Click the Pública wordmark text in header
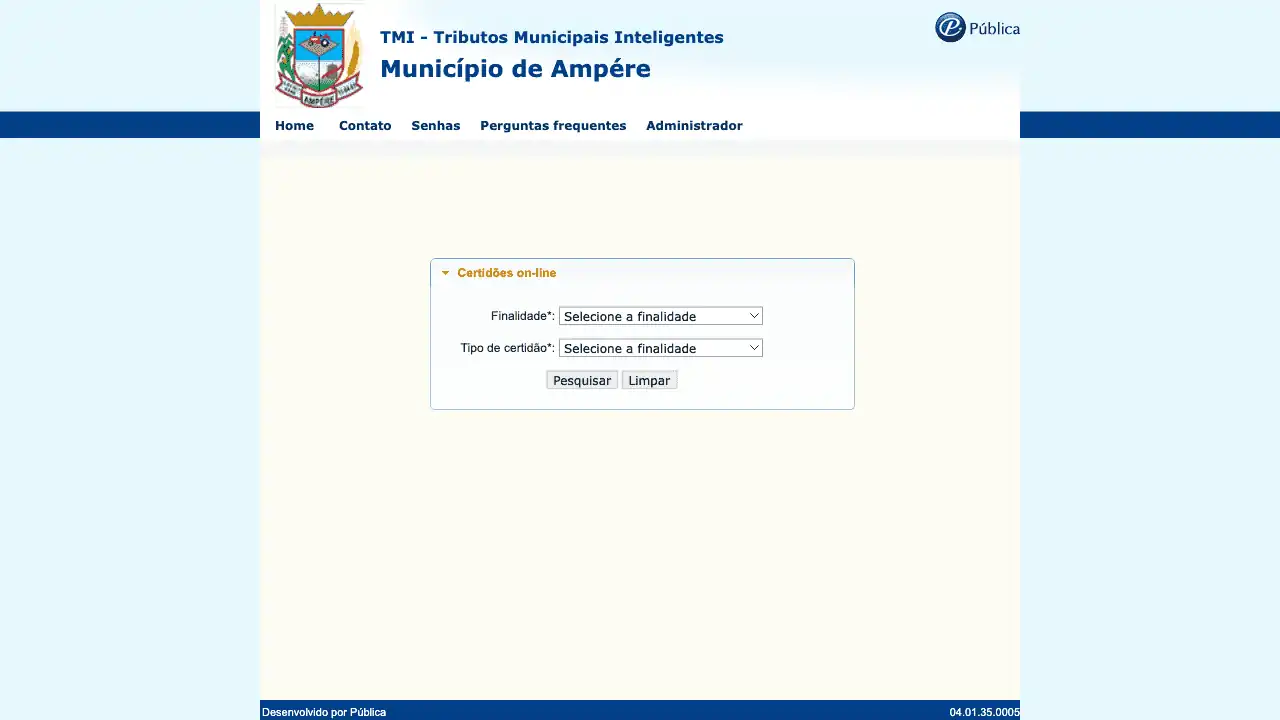The height and width of the screenshot is (720, 1280). point(994,29)
